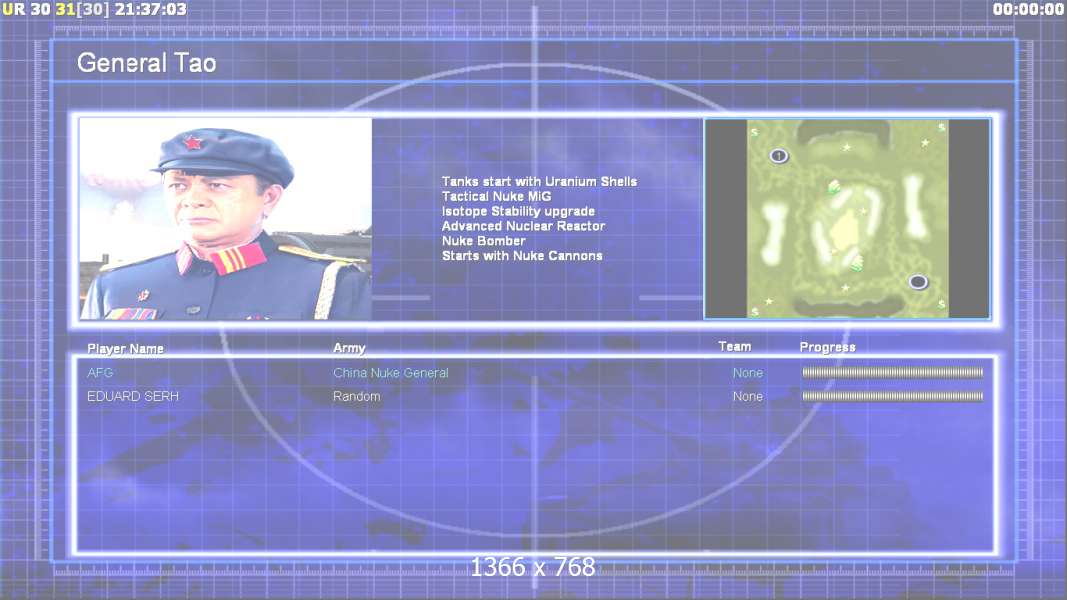Click "Tanks start with Uranium Shells" line
1067x600 pixels.
coord(539,182)
